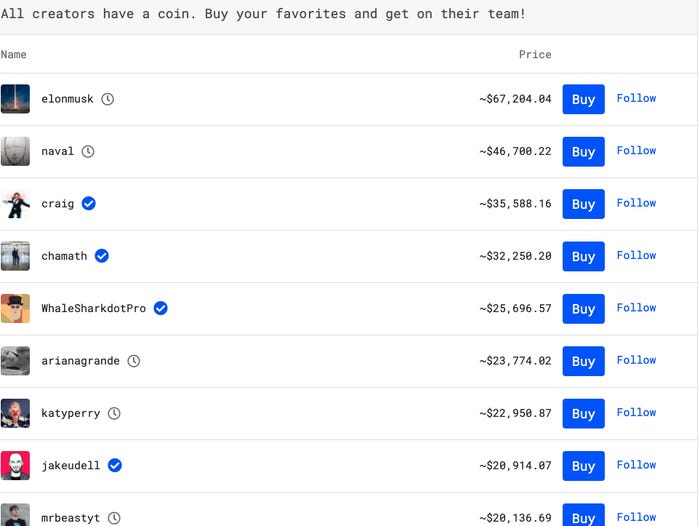The height and width of the screenshot is (526, 700).
Task: Click the verified badge next to craig
Action: click(x=88, y=204)
